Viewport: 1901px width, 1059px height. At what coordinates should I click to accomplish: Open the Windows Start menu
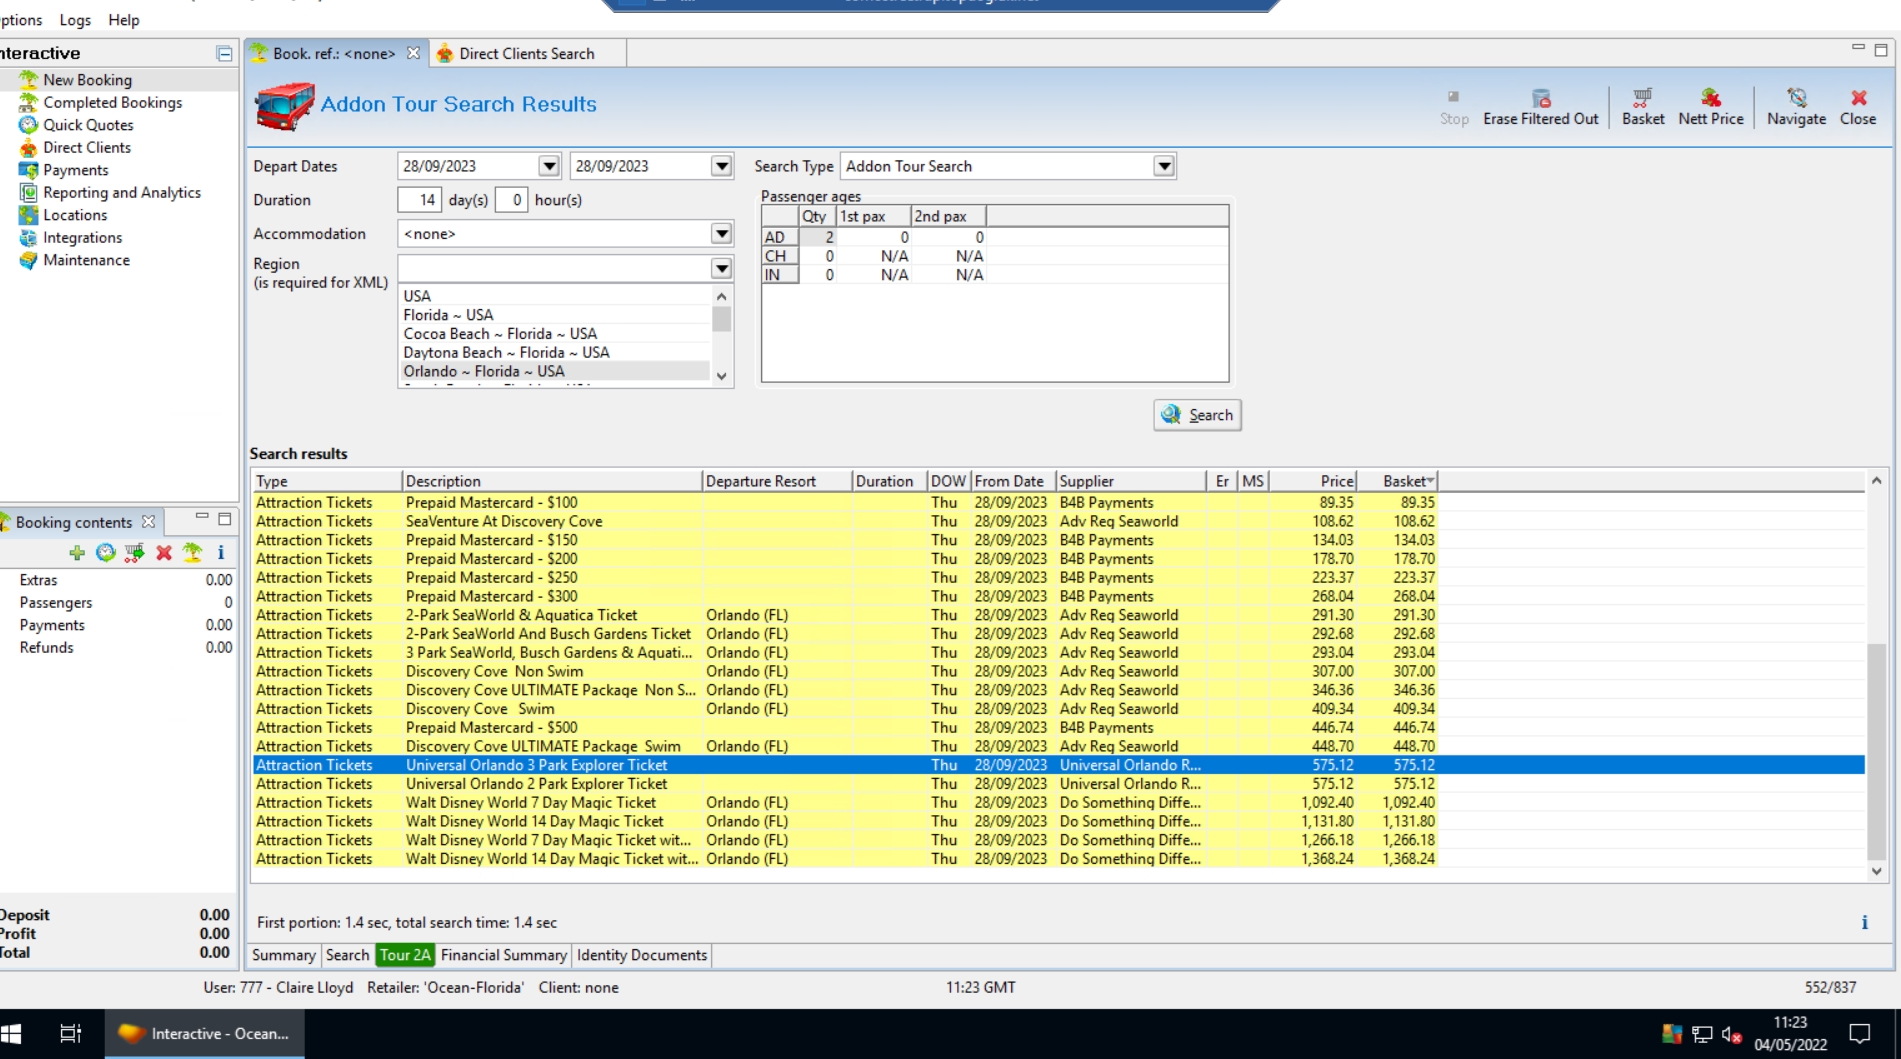(13, 1033)
